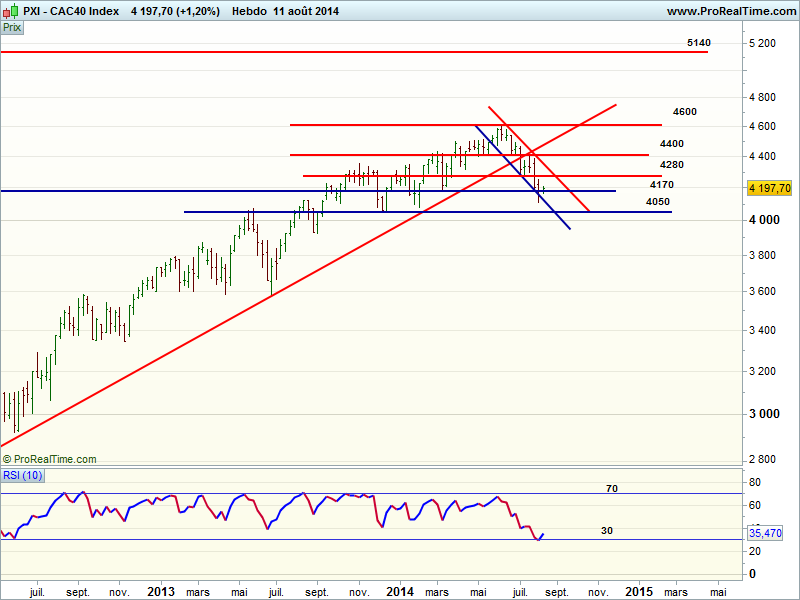Click the 2013 year marker on time axis
Image resolution: width=800 pixels, height=600 pixels.
point(161,591)
